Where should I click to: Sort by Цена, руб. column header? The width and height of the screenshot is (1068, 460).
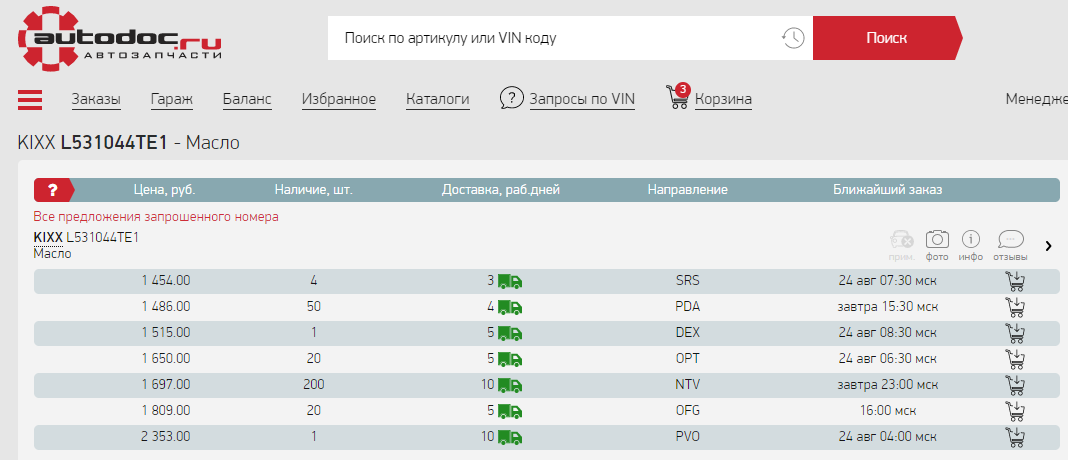[x=162, y=190]
